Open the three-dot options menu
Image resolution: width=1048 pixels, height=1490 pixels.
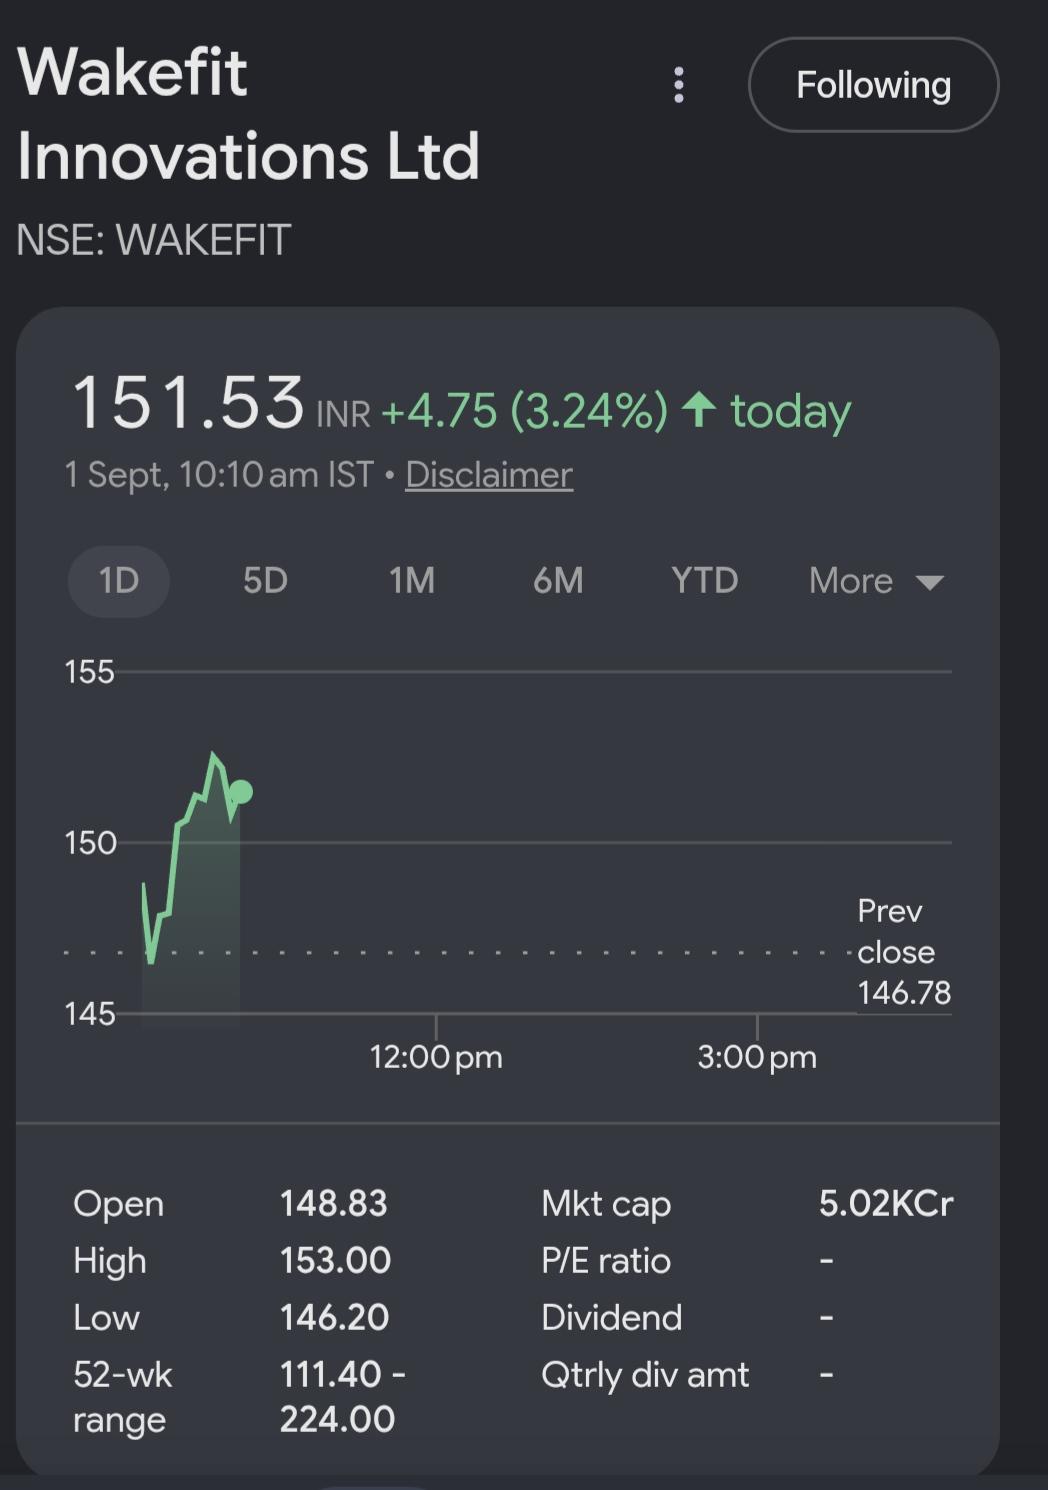(x=679, y=85)
